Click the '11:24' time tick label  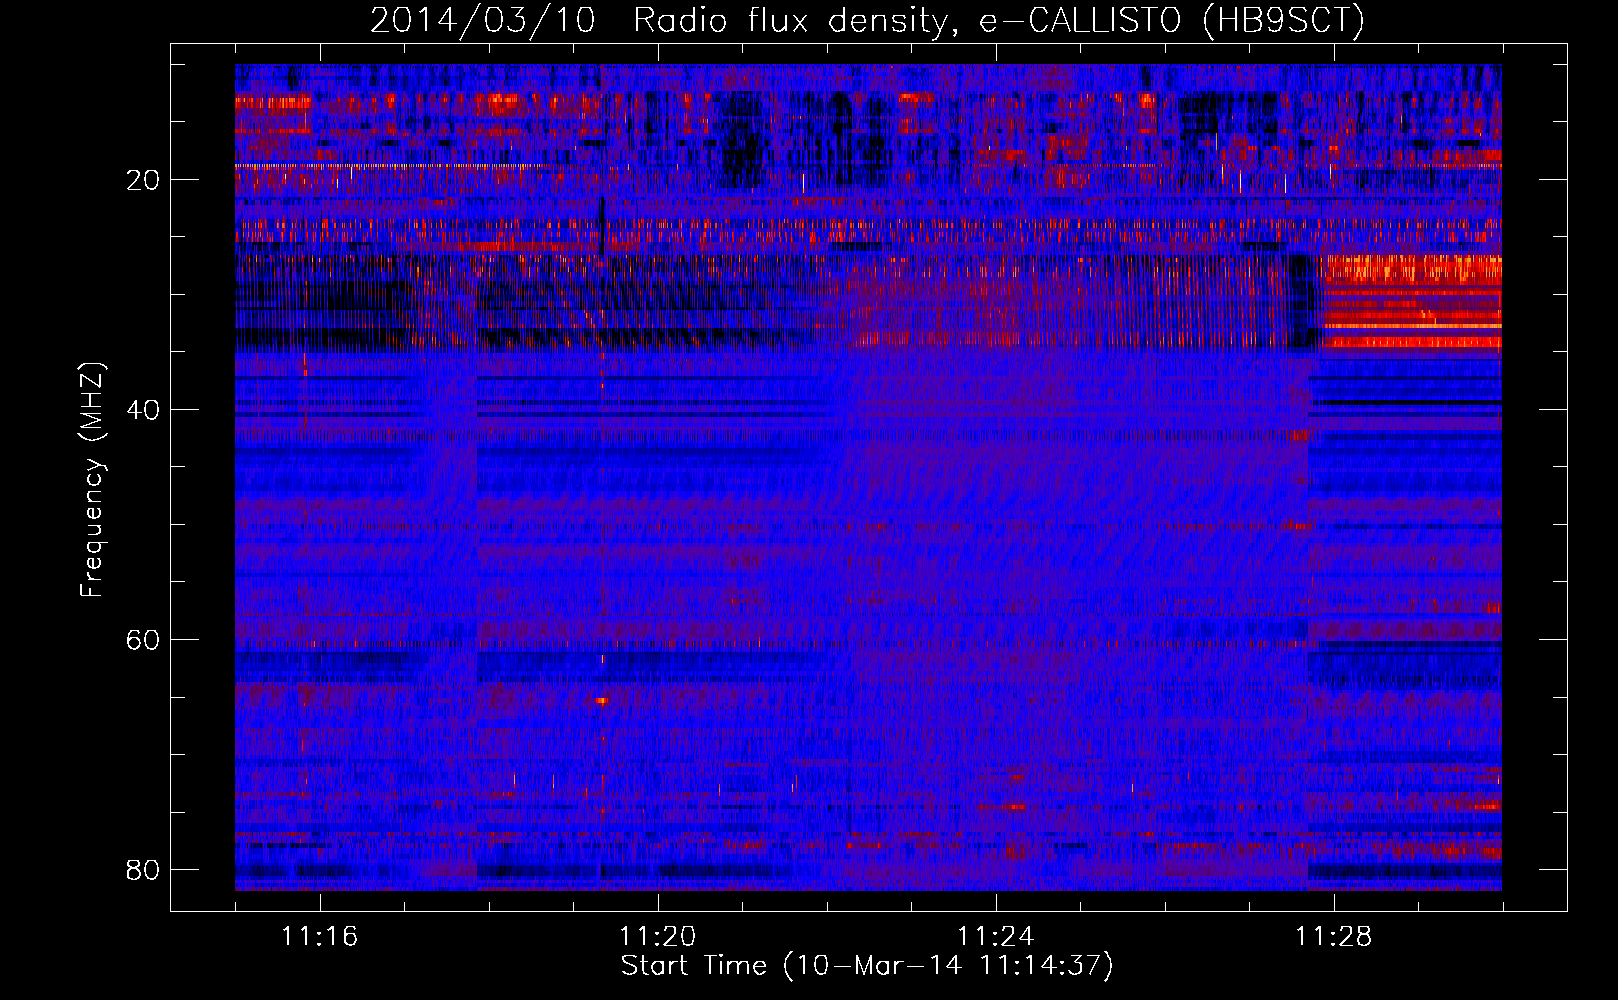tap(995, 937)
